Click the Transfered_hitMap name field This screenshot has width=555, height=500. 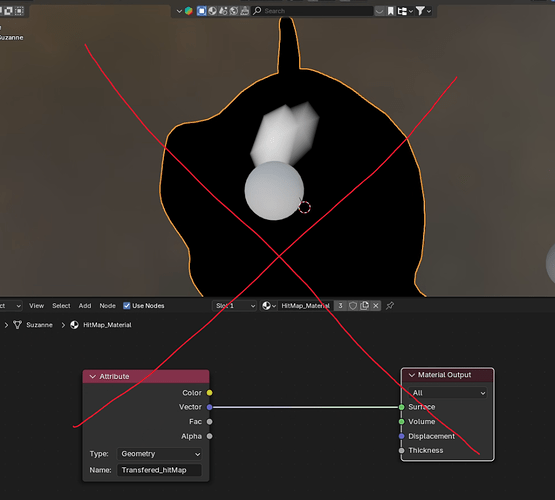point(159,470)
